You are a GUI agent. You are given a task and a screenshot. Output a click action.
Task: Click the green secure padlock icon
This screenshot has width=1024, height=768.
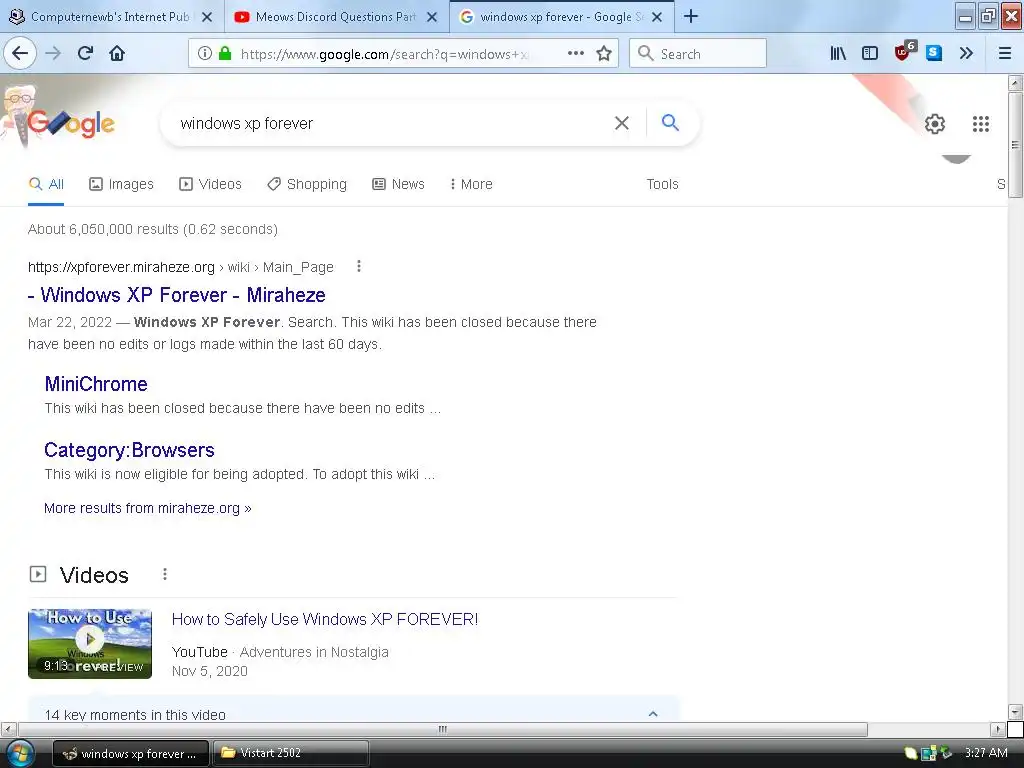coord(225,53)
